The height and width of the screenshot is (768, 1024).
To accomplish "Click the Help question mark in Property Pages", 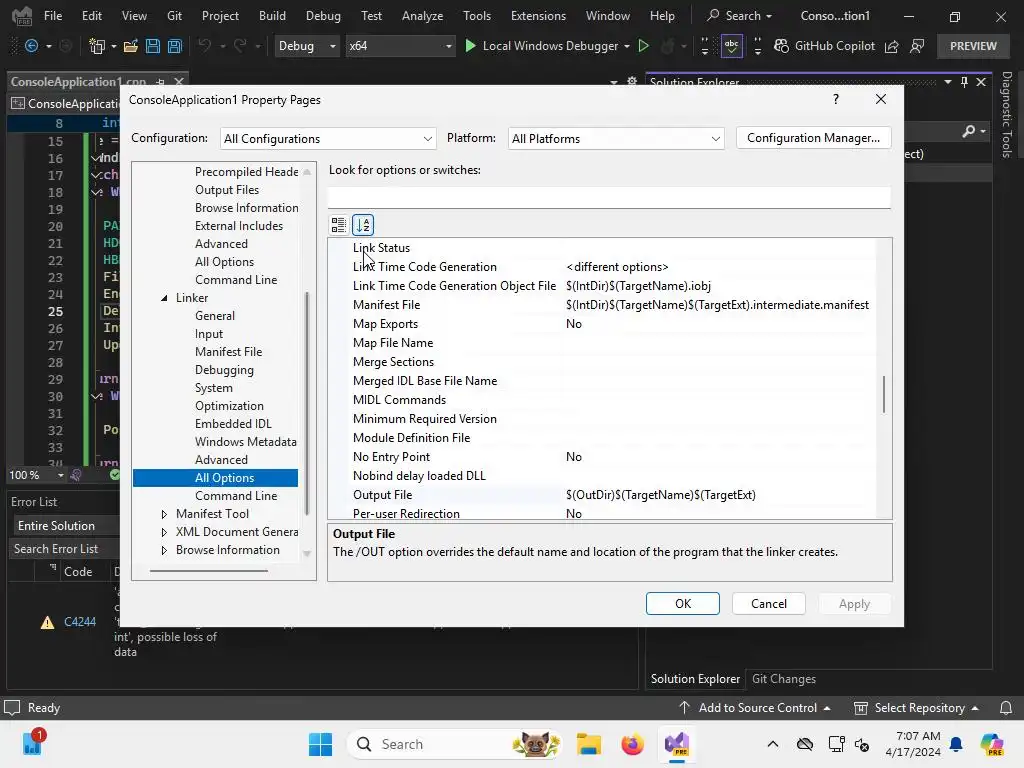I will pyautogui.click(x=835, y=99).
